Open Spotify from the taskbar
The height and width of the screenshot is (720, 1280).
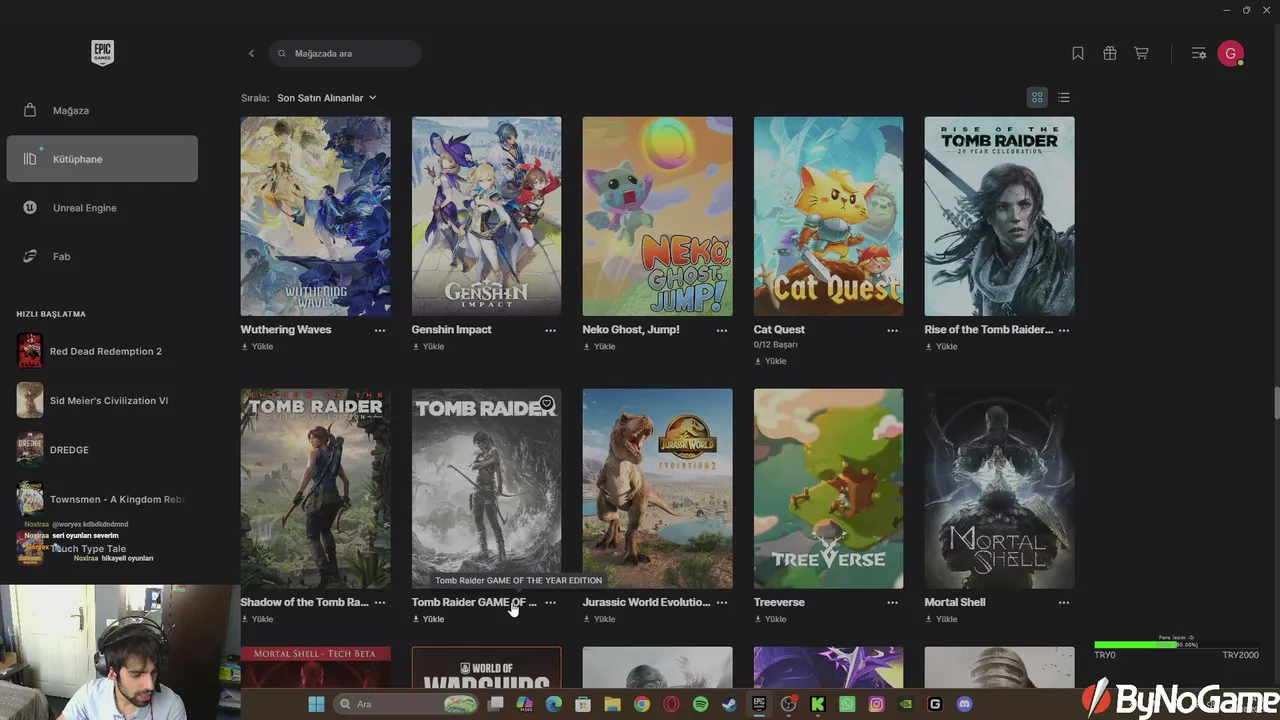(701, 704)
